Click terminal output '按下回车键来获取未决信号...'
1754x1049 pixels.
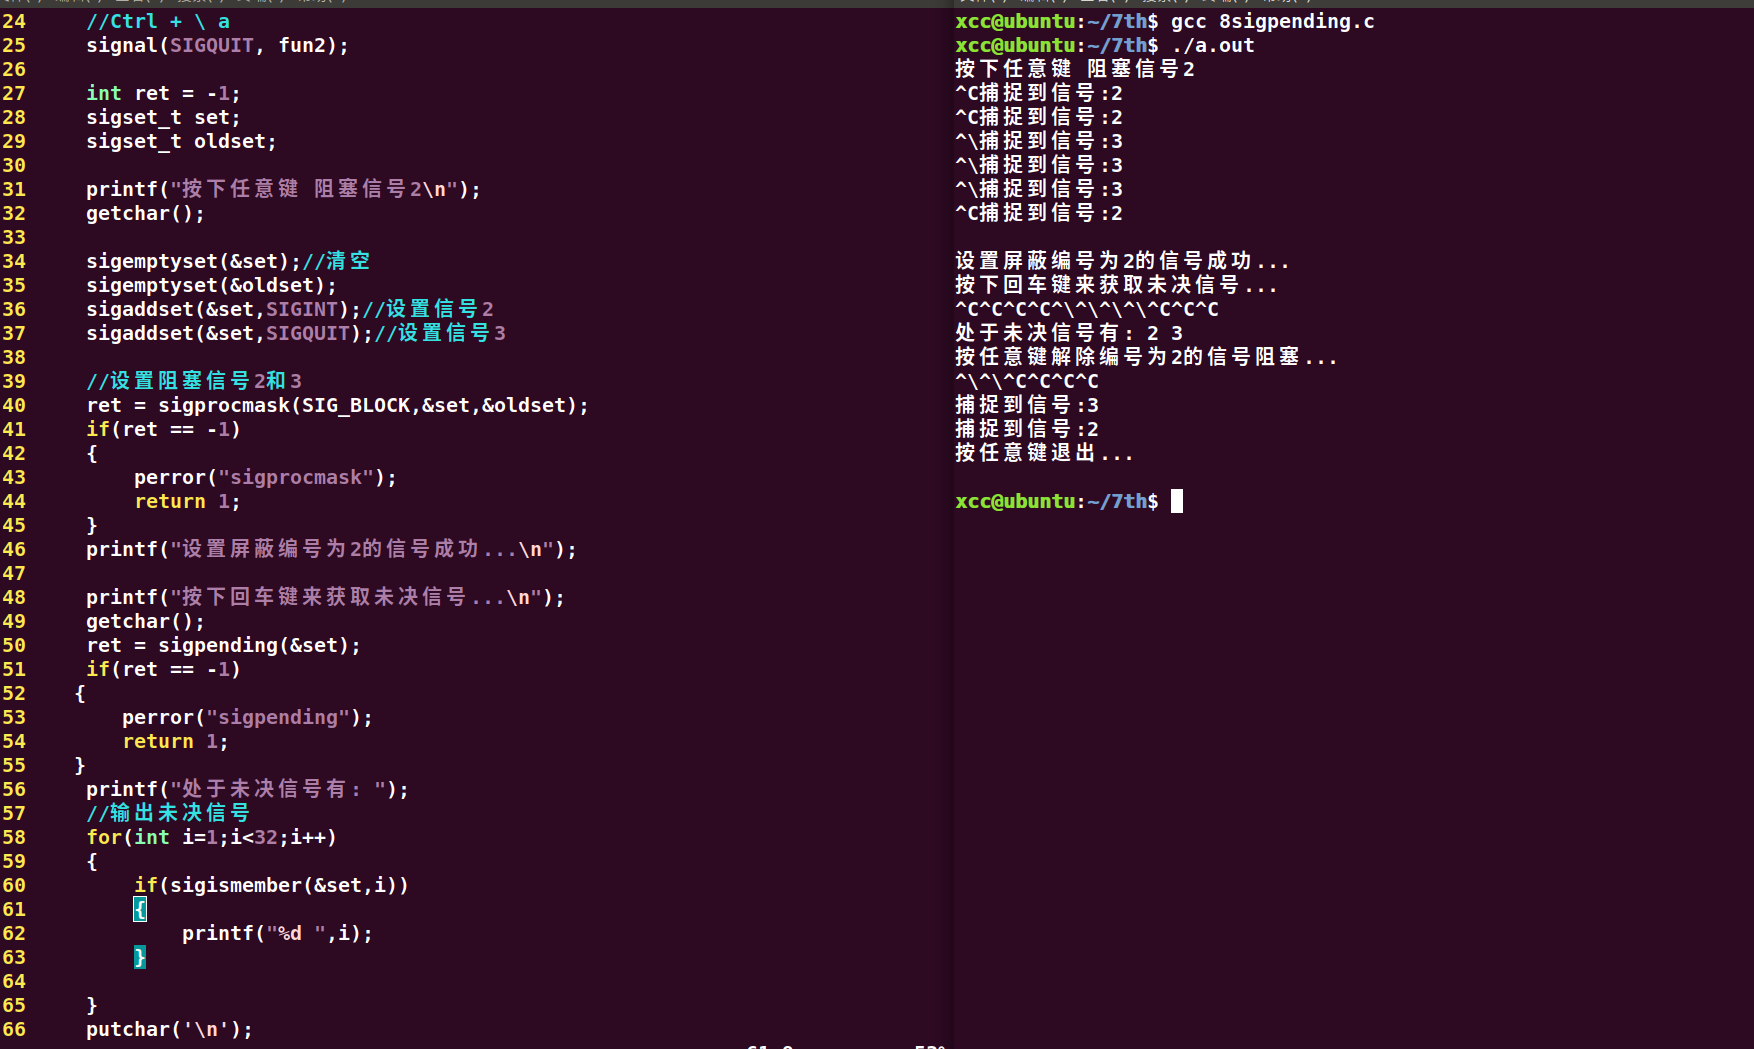point(1116,285)
